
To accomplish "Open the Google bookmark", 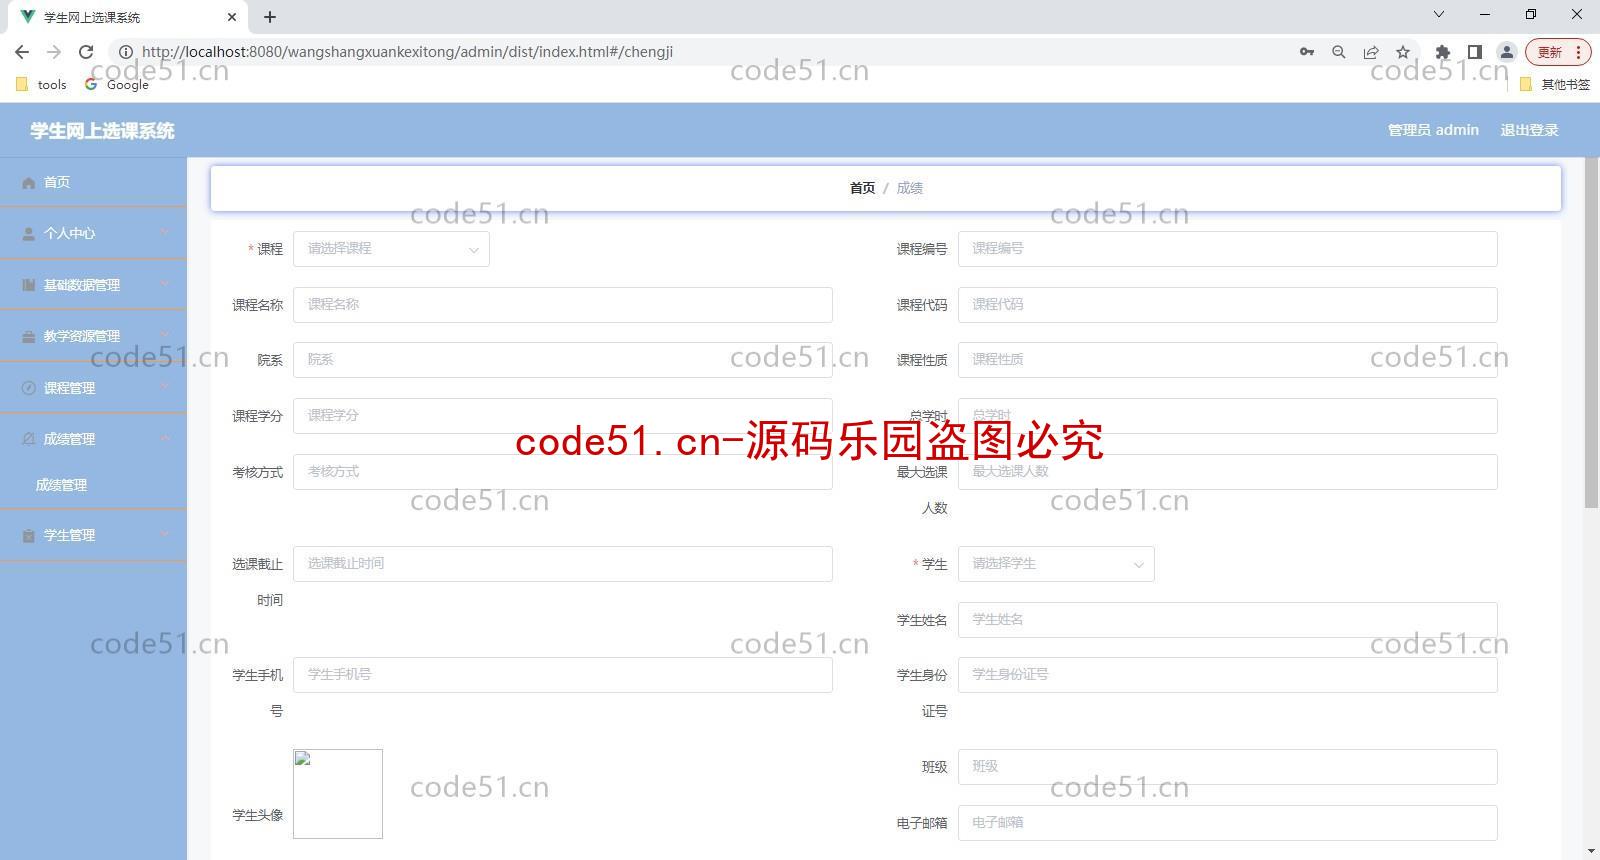I will click(x=117, y=85).
